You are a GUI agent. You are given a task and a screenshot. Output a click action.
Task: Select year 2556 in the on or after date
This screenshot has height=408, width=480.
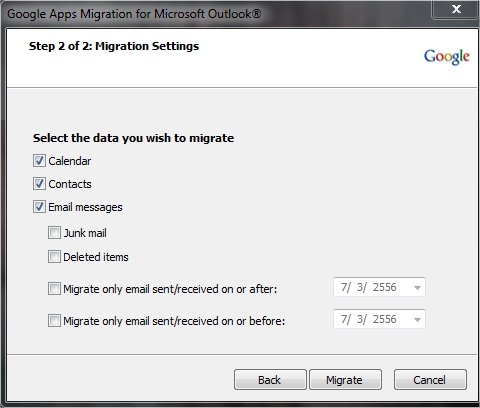coord(385,287)
